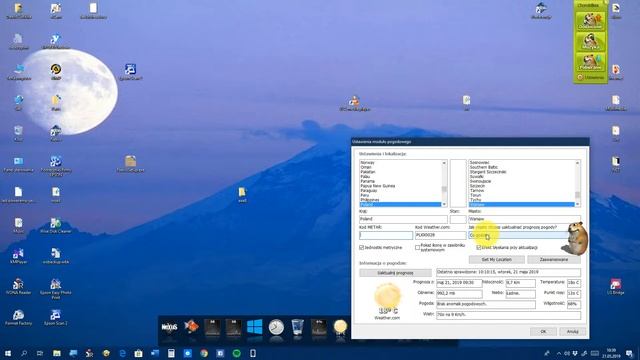Select Papua New Guinea in the country list

[x=378, y=186]
